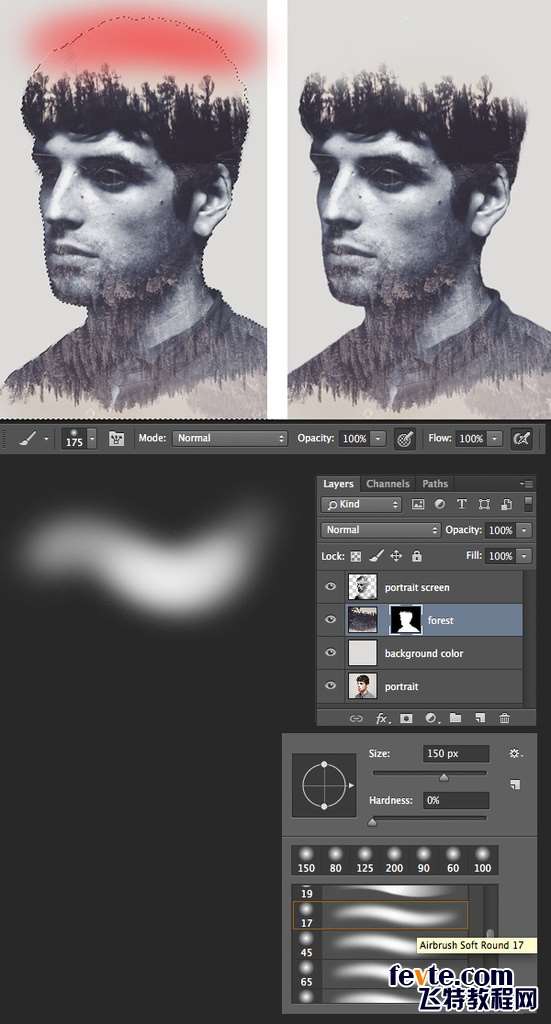This screenshot has height=1024, width=551.
Task: Click the add layer mask icon
Action: point(406,718)
